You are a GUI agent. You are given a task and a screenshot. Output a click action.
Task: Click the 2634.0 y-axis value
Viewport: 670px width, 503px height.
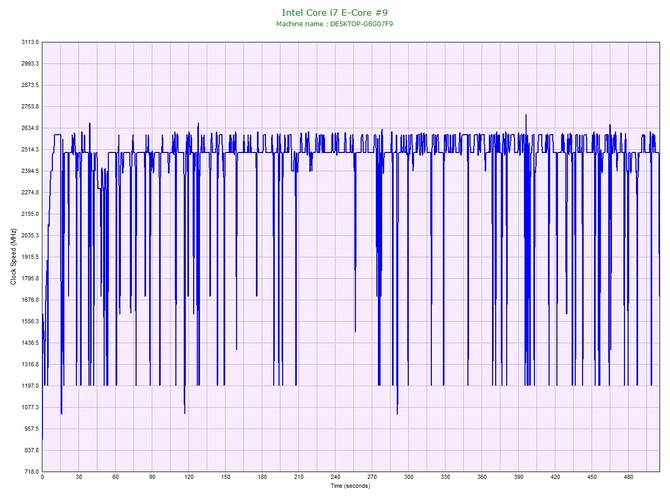click(30, 128)
